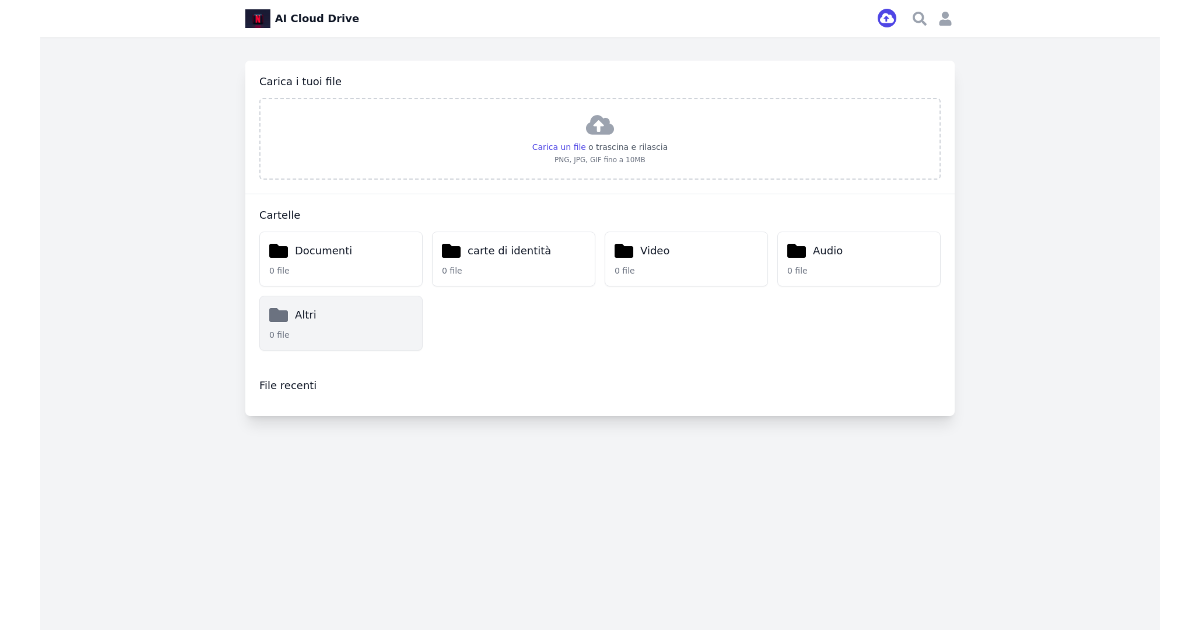Click the dashed upload drop zone
Viewport: 1200px width, 630px height.
[x=599, y=139]
